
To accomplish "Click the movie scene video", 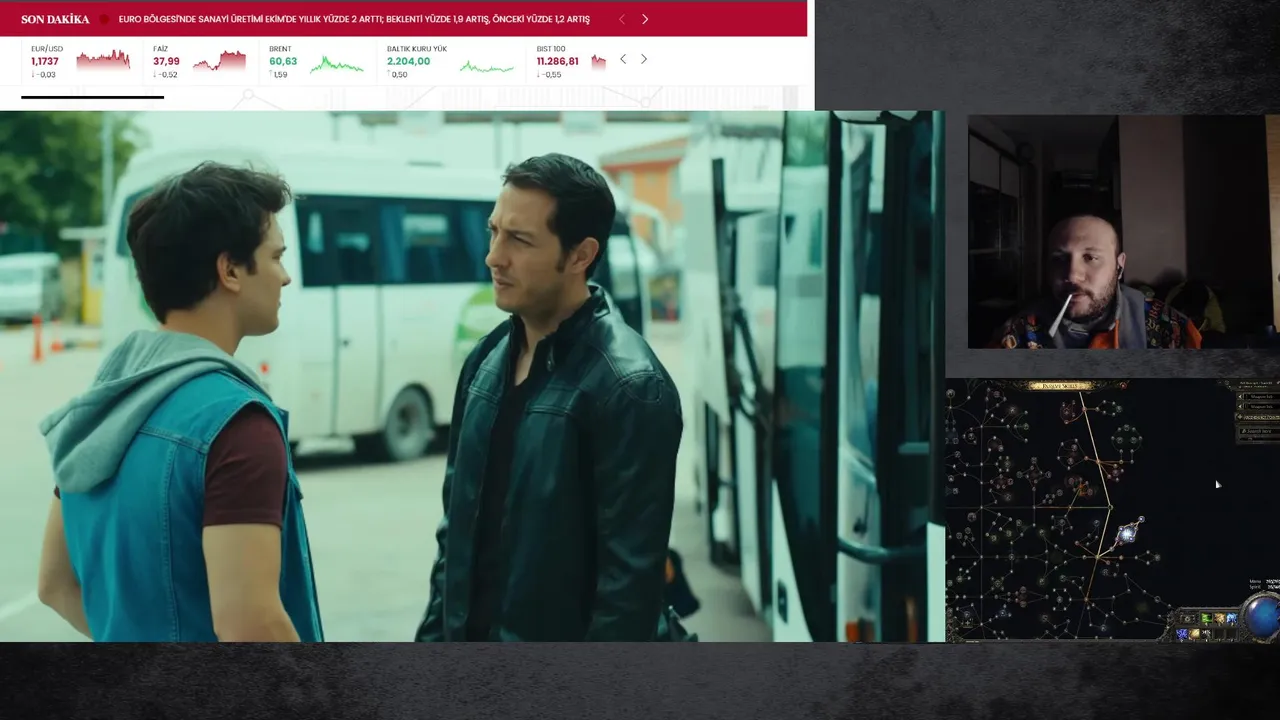I will 472,376.
